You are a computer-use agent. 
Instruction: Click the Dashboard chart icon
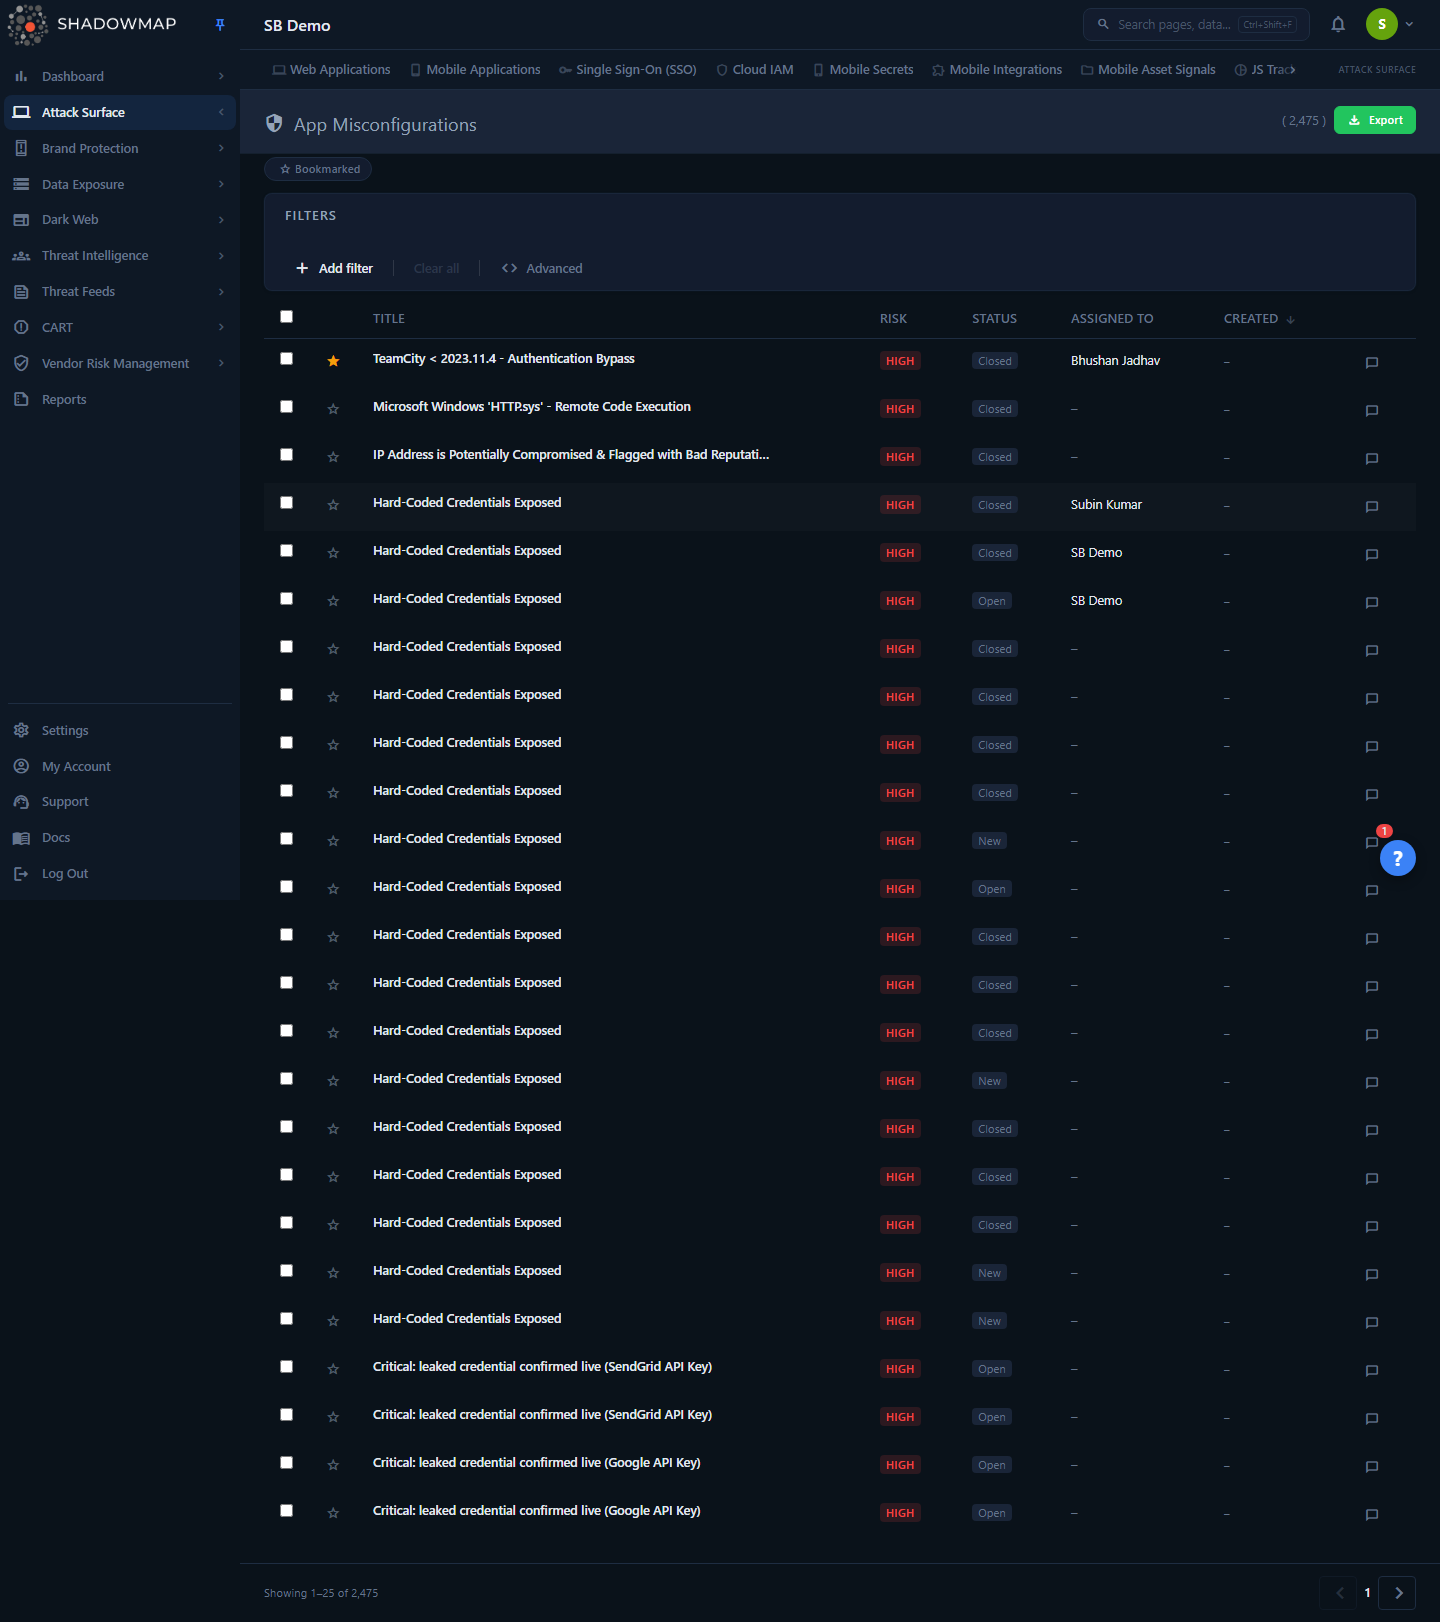click(21, 76)
